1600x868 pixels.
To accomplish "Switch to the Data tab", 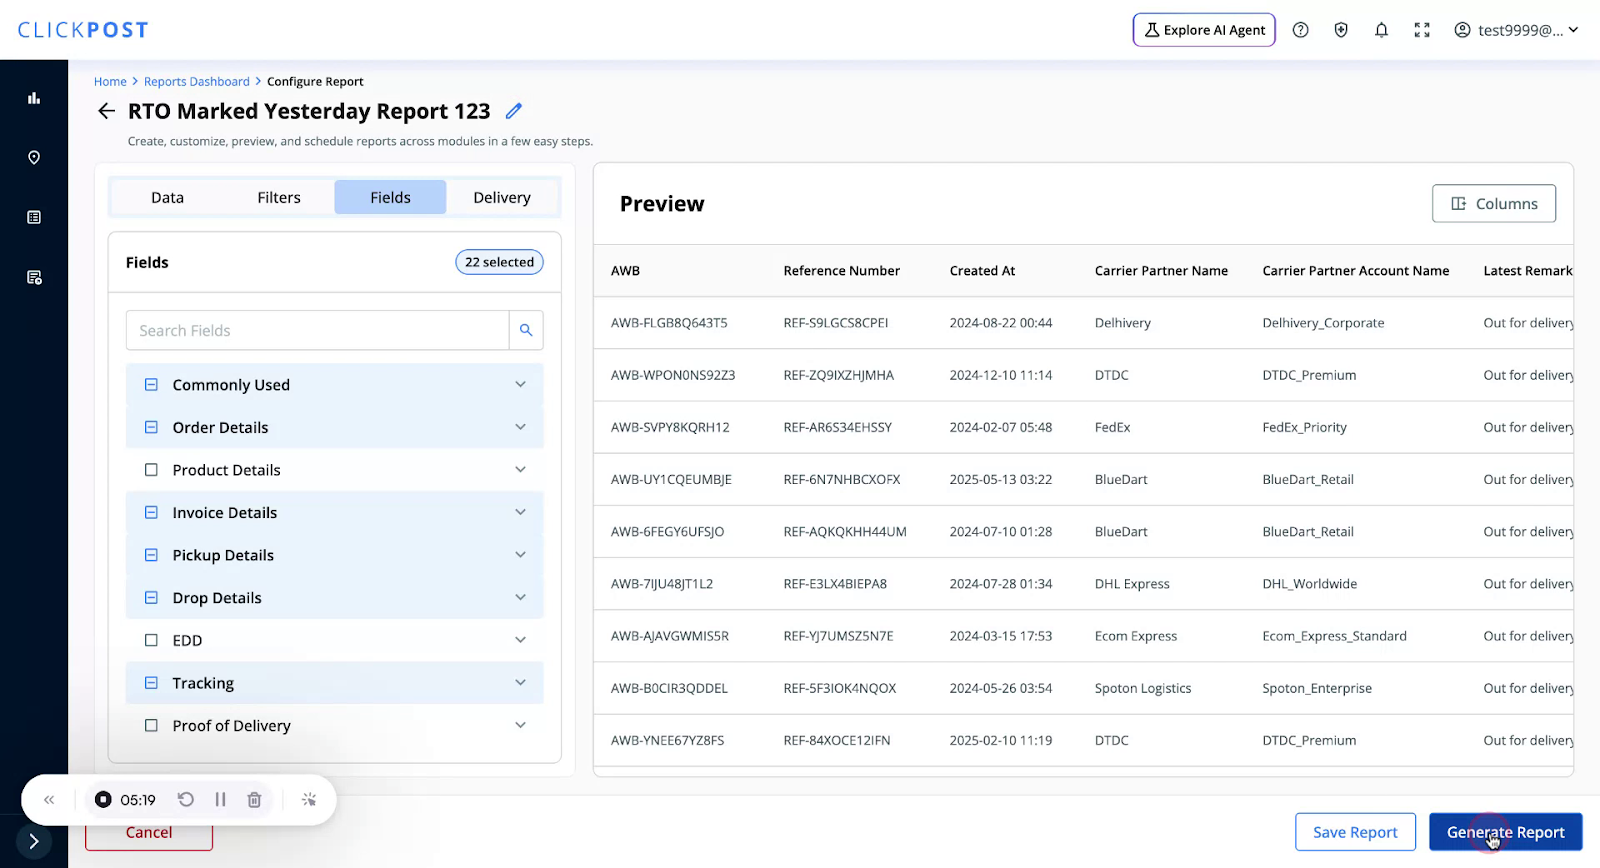I will [168, 197].
